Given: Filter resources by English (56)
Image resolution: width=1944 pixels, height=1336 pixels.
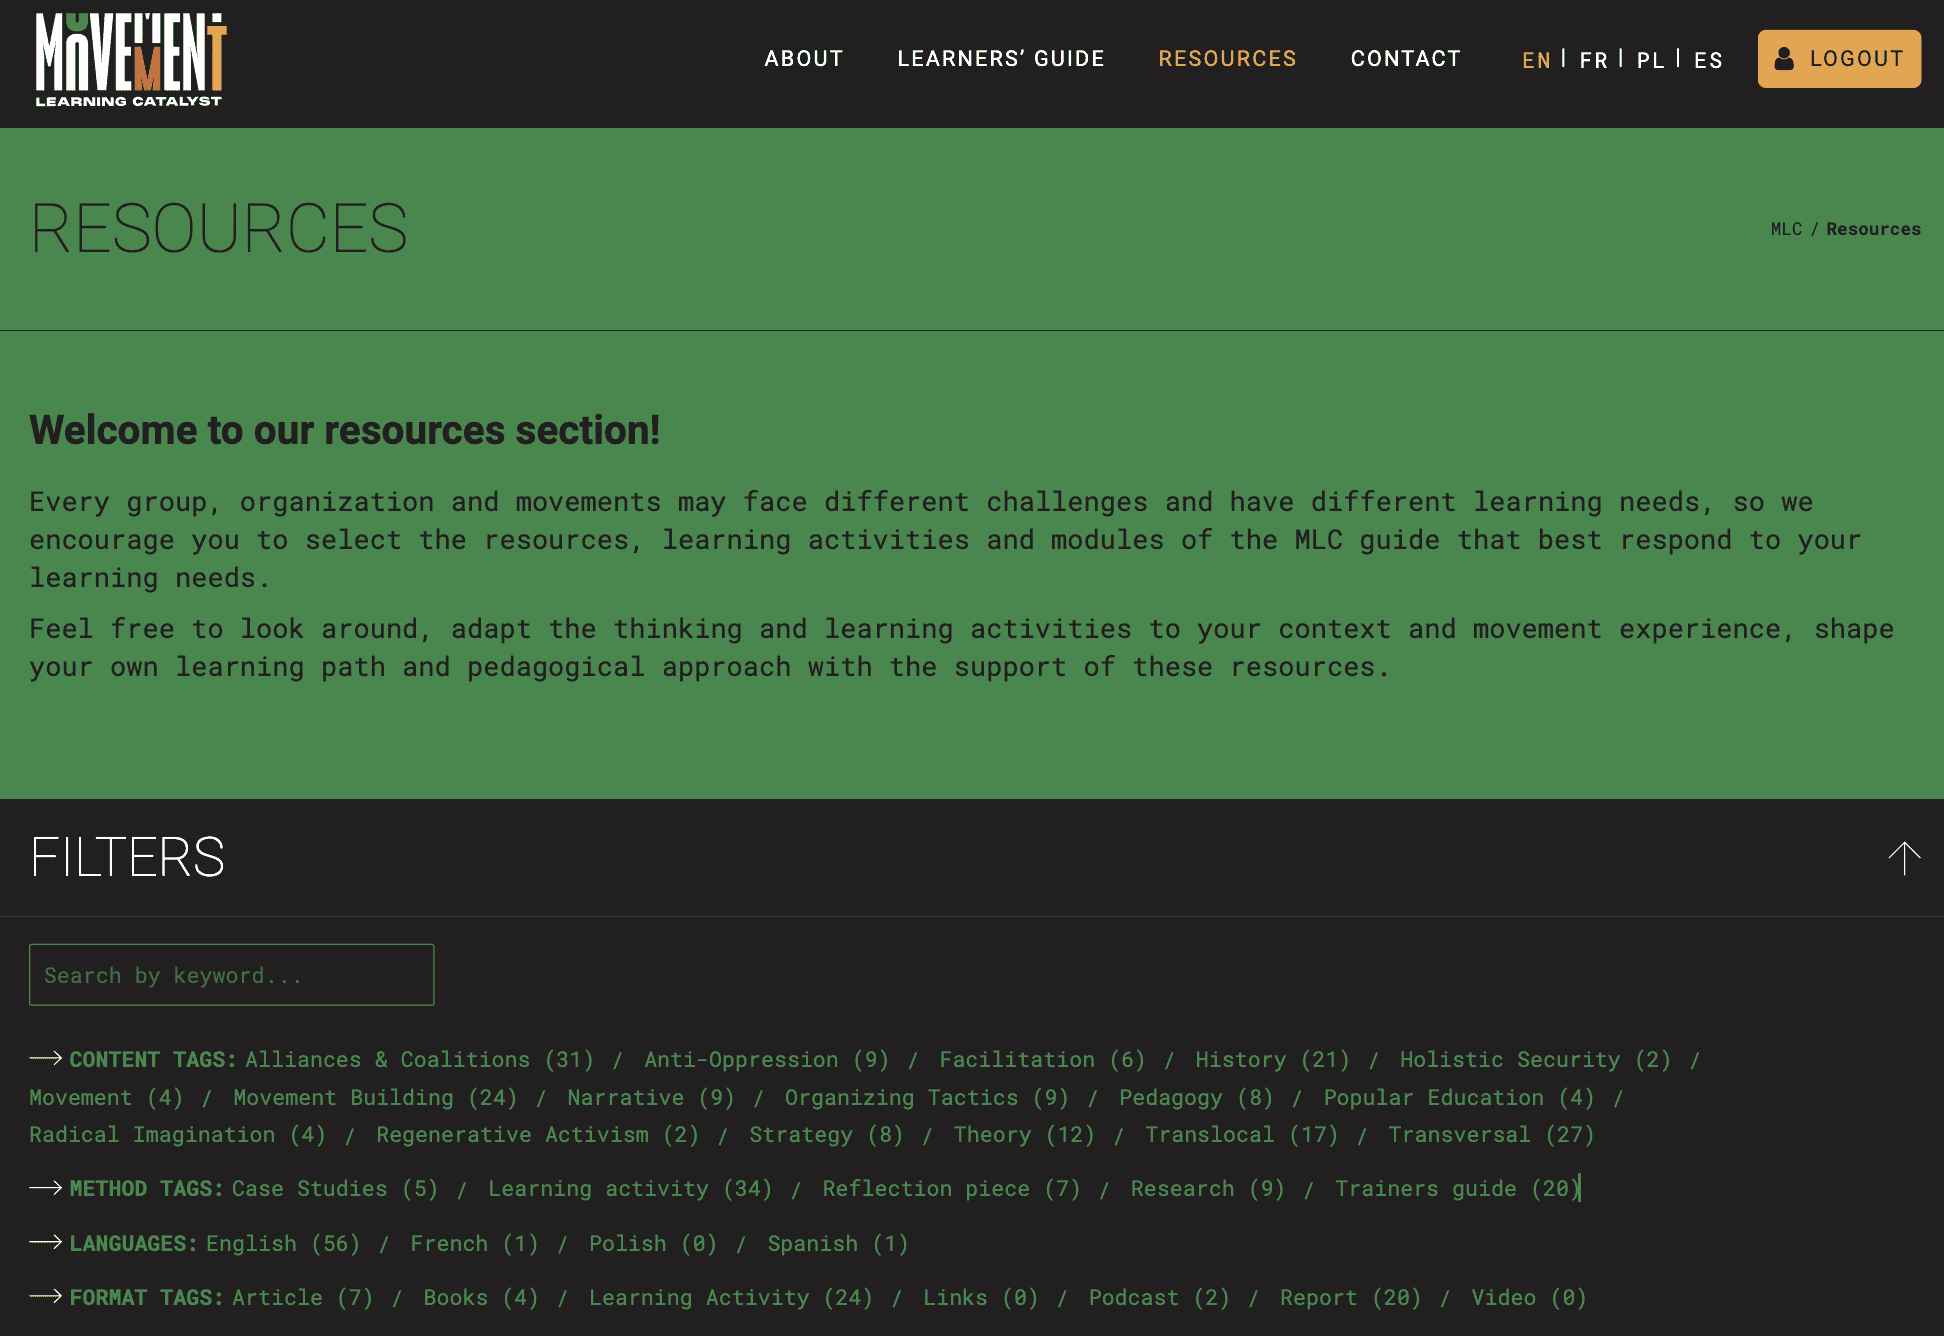Looking at the screenshot, I should [x=283, y=1243].
